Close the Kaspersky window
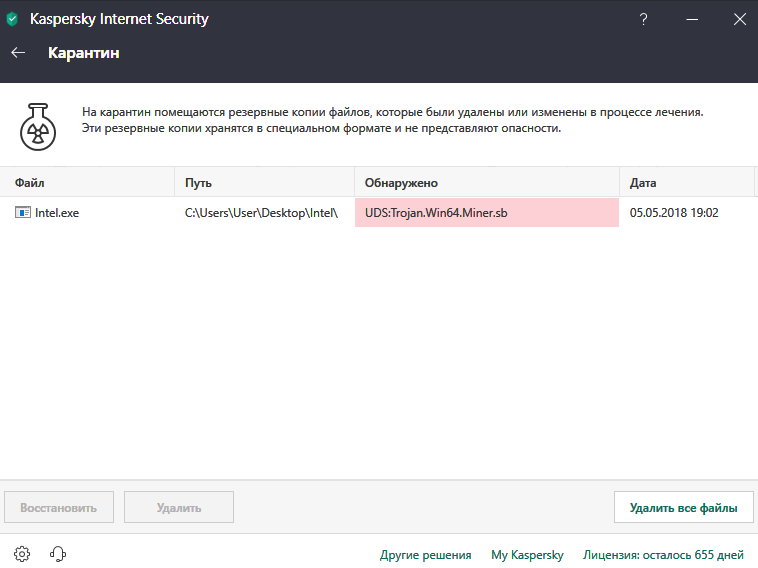Viewport: 758px width, 568px height. click(x=740, y=19)
